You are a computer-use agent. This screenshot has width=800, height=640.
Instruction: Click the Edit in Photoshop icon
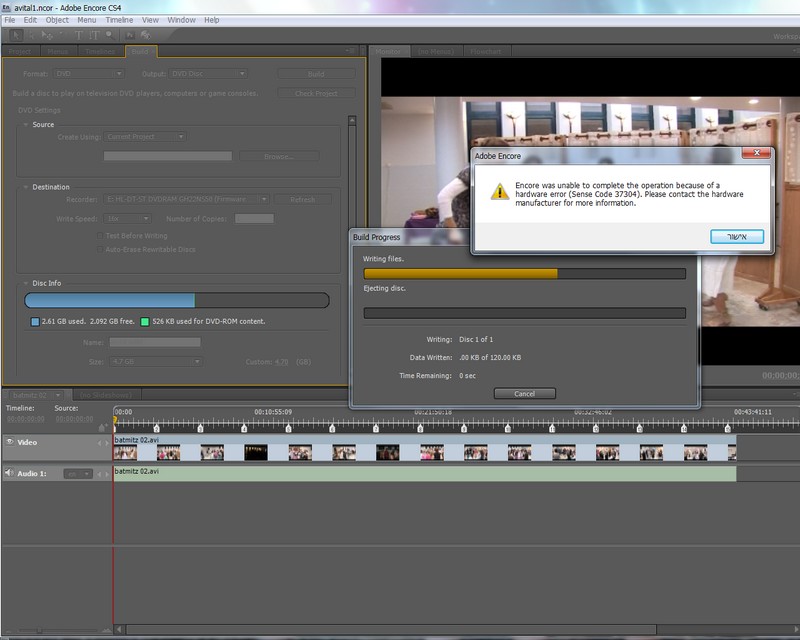pyautogui.click(x=130, y=35)
